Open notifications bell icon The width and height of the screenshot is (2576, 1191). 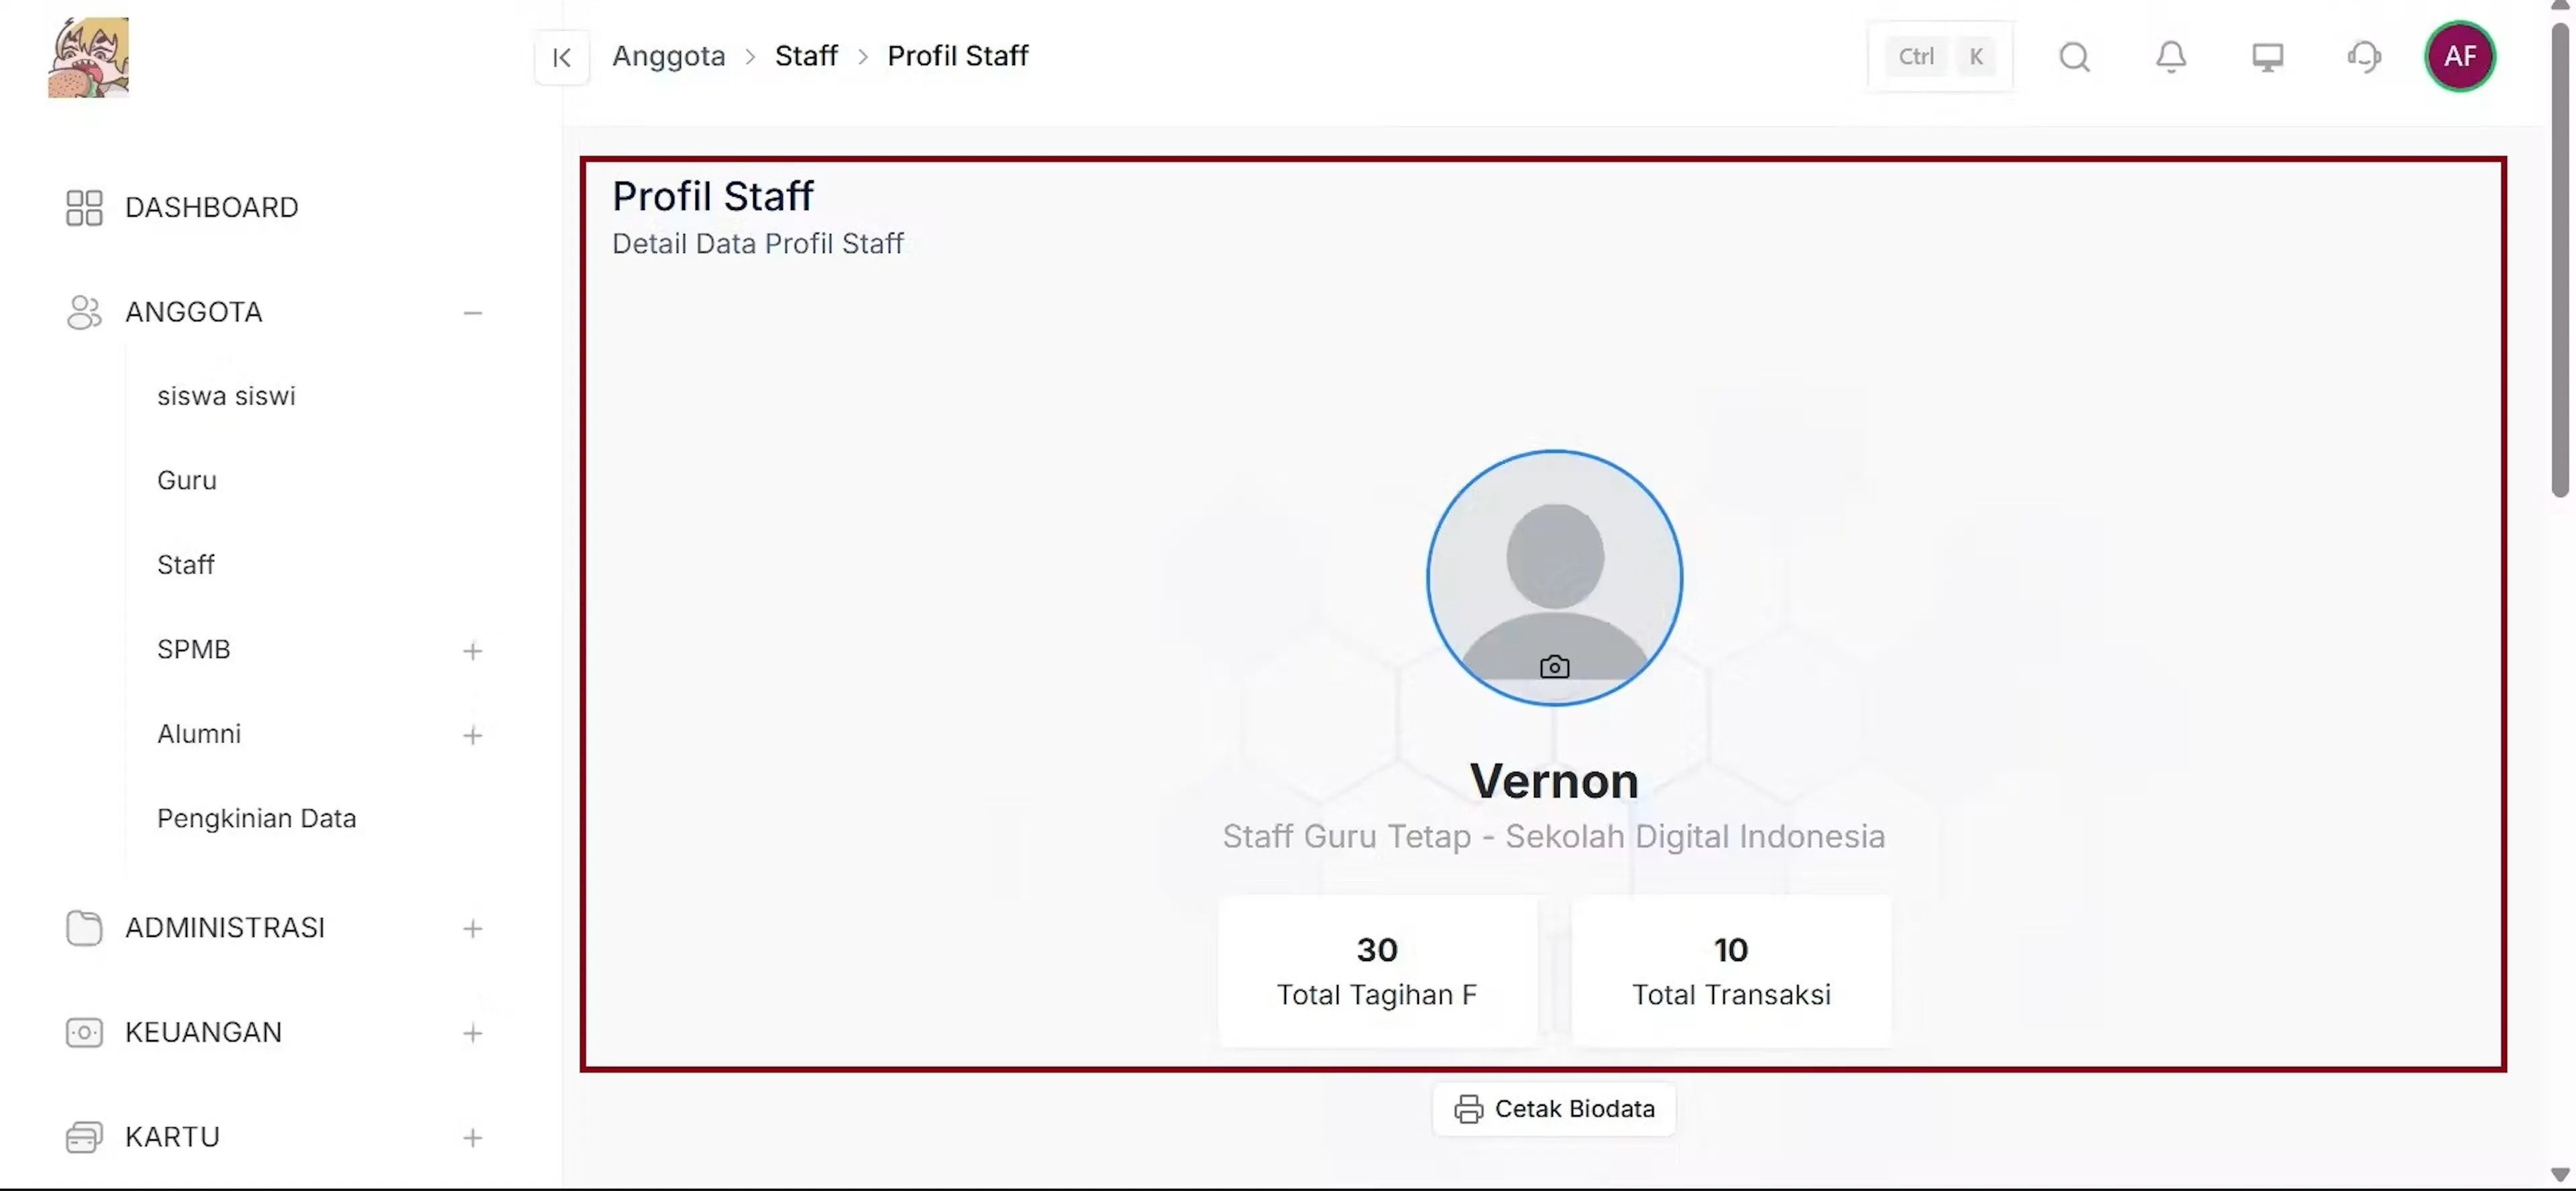pos(2170,57)
